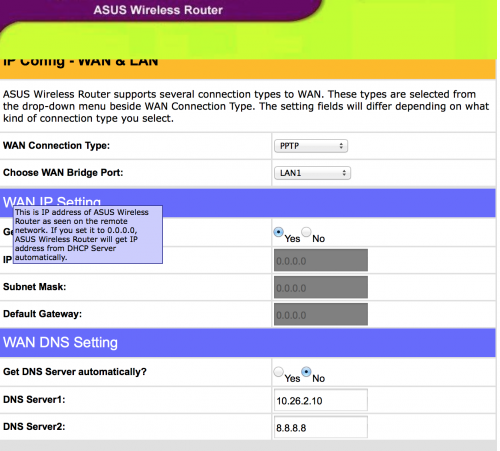Click the WAN IP Setting section header
Viewport: 500px width, 451px height.
248,203
